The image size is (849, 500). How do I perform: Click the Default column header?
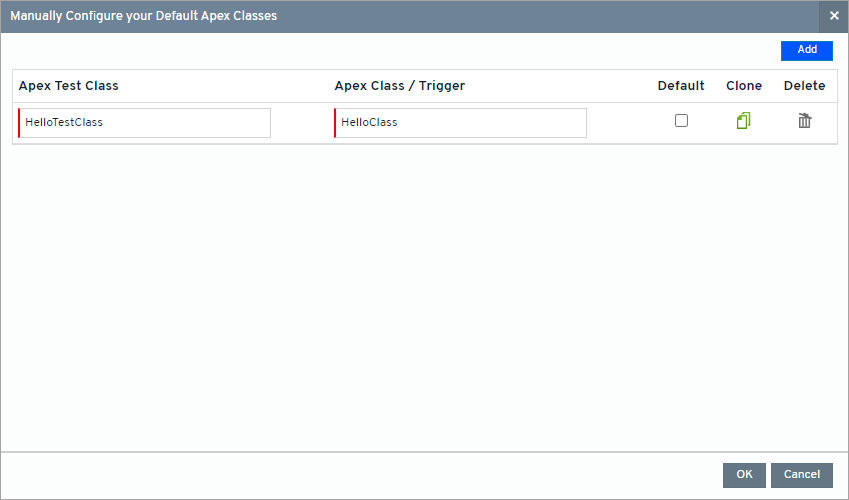click(x=681, y=86)
